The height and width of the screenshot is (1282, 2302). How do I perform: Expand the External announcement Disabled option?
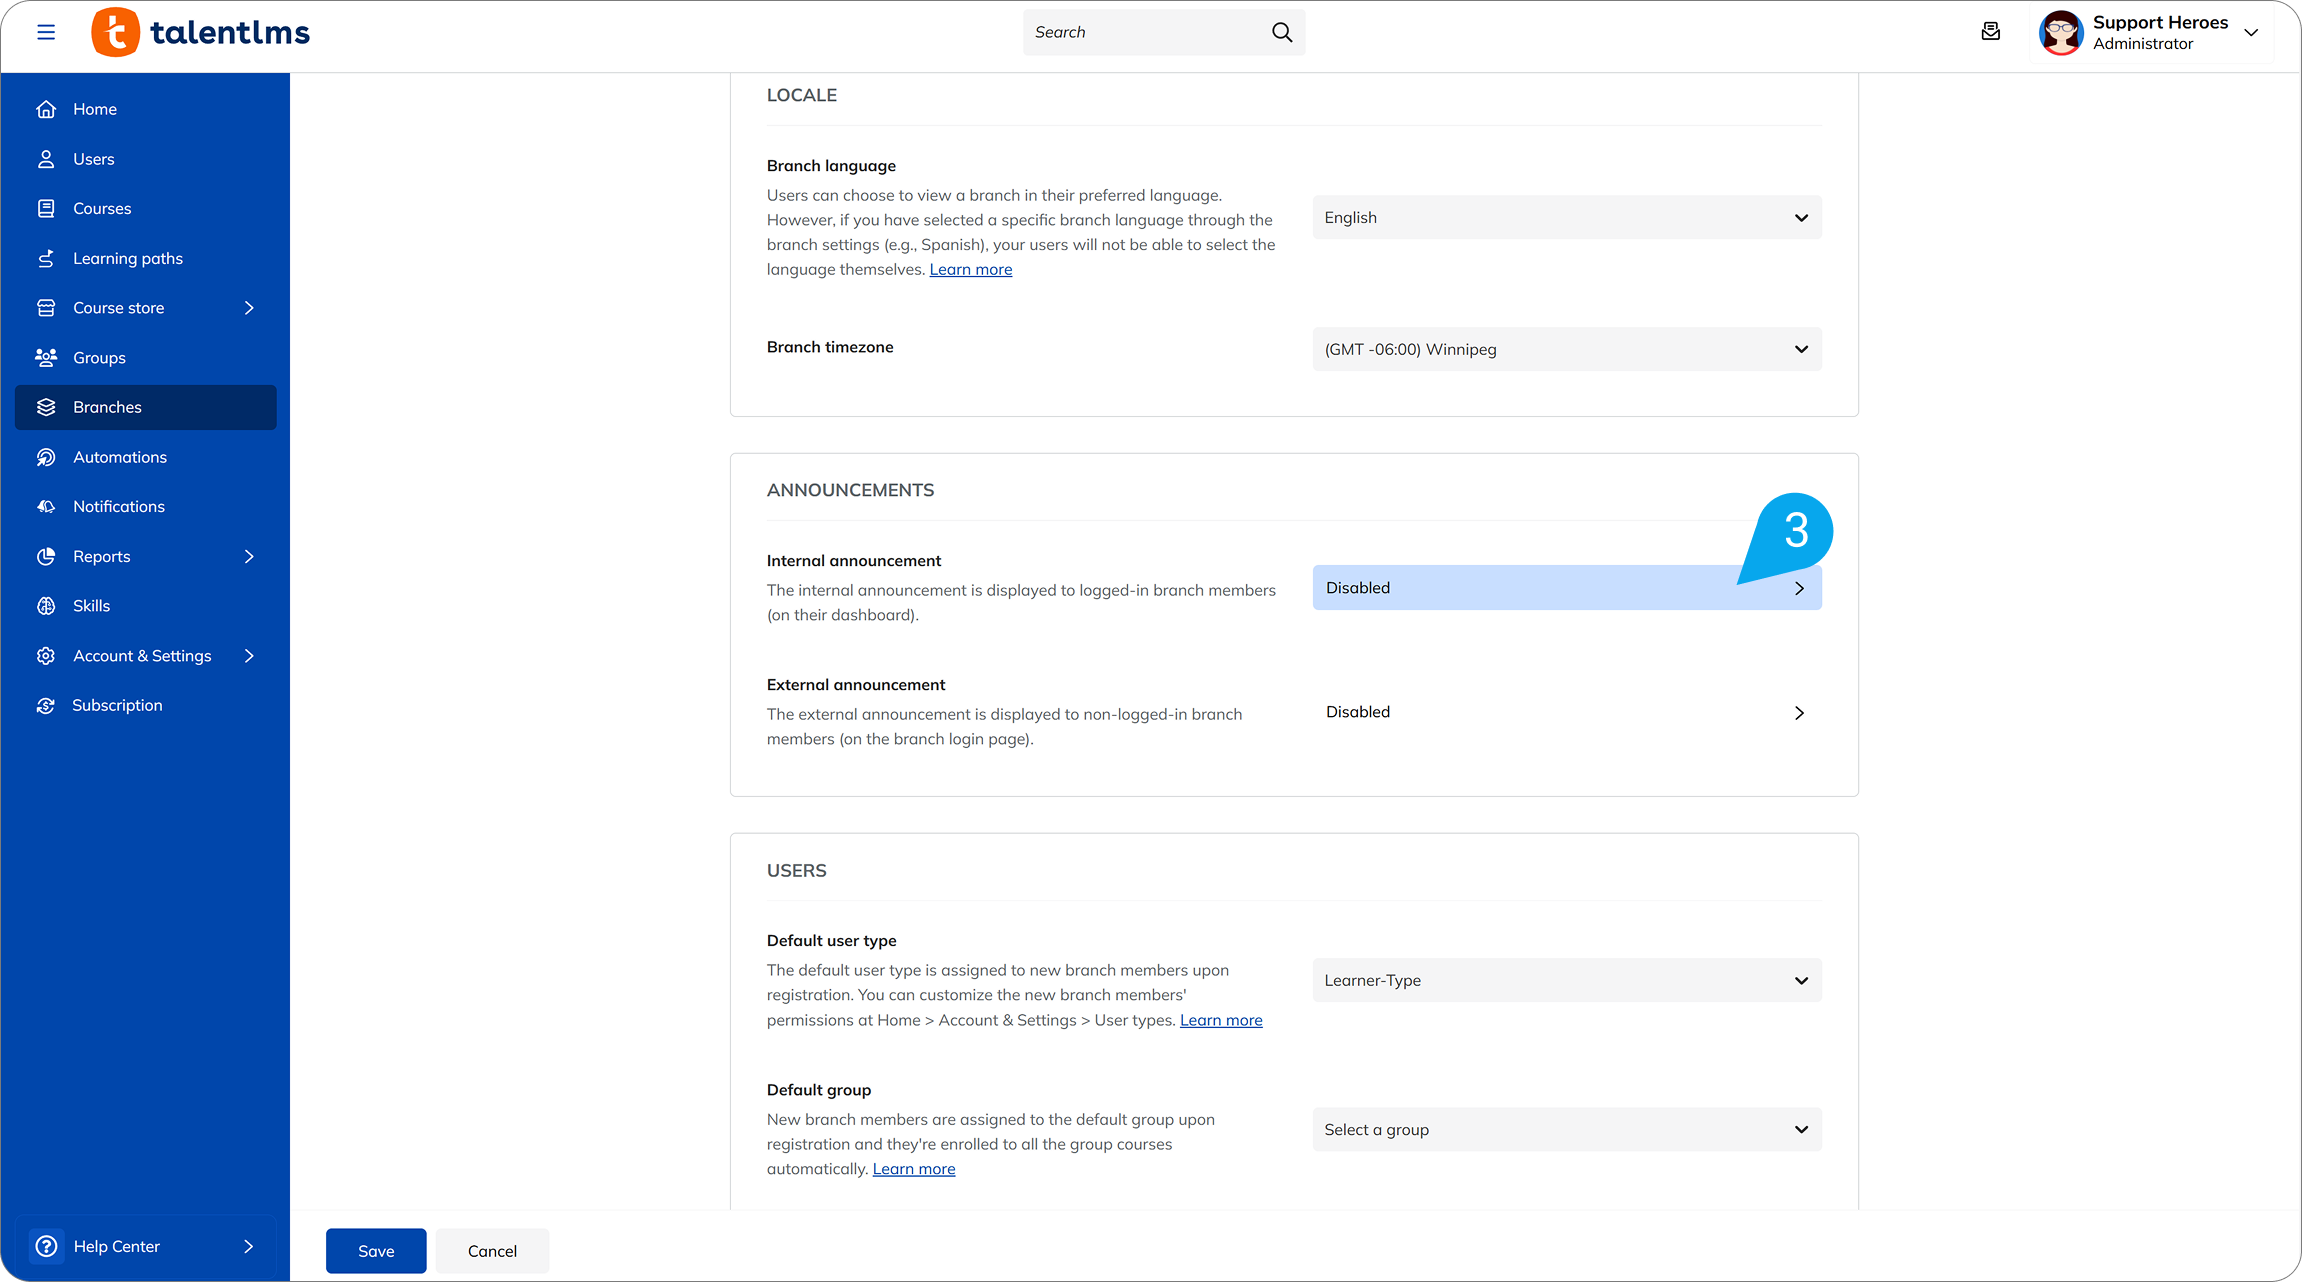(x=1566, y=713)
